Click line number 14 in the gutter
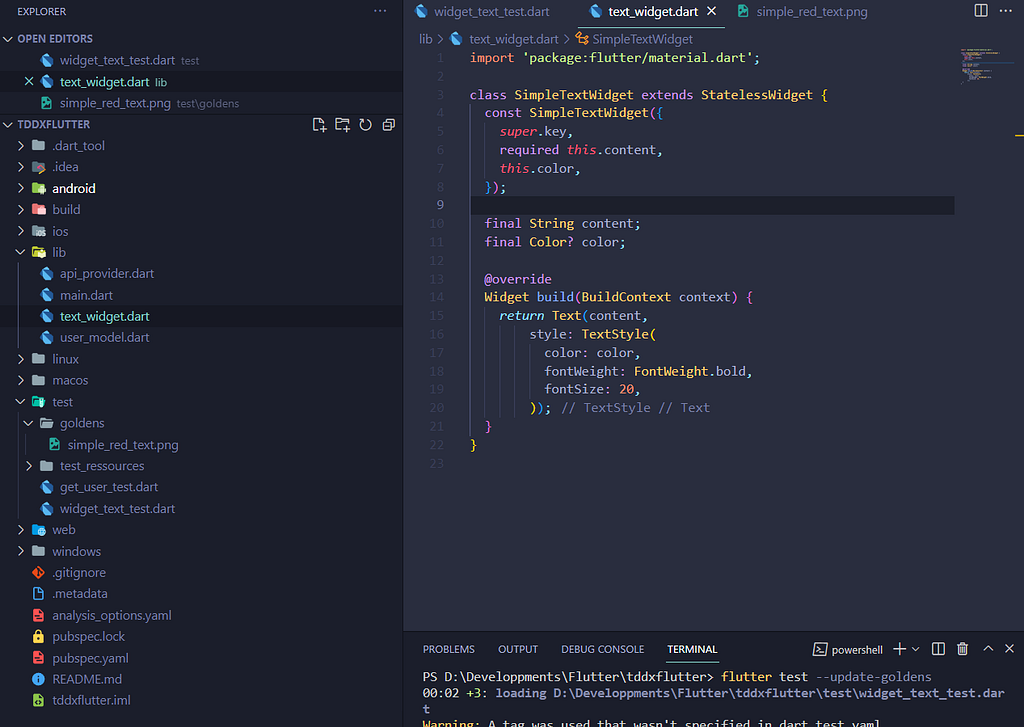This screenshot has height=727, width=1024. point(437,297)
